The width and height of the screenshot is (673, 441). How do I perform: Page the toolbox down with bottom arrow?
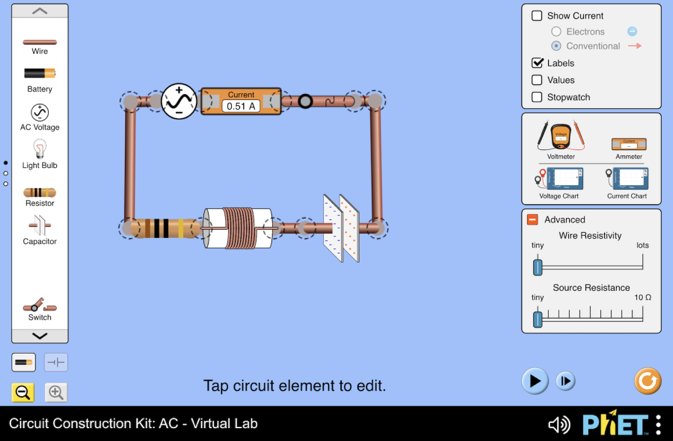[40, 336]
